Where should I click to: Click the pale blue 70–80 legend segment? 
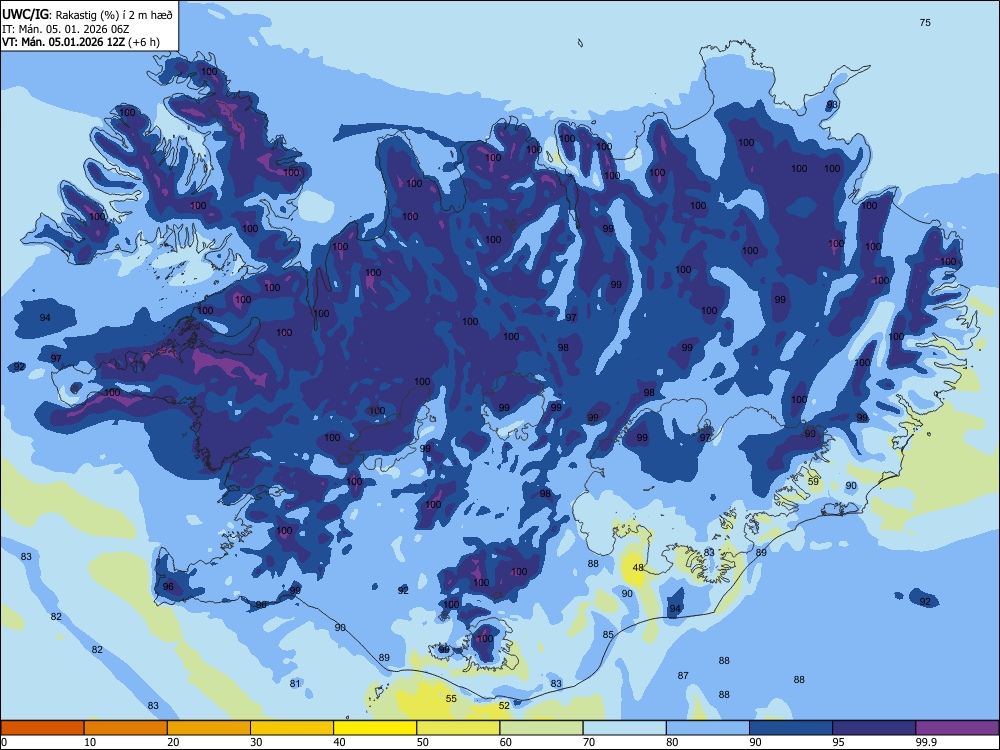[x=624, y=728]
